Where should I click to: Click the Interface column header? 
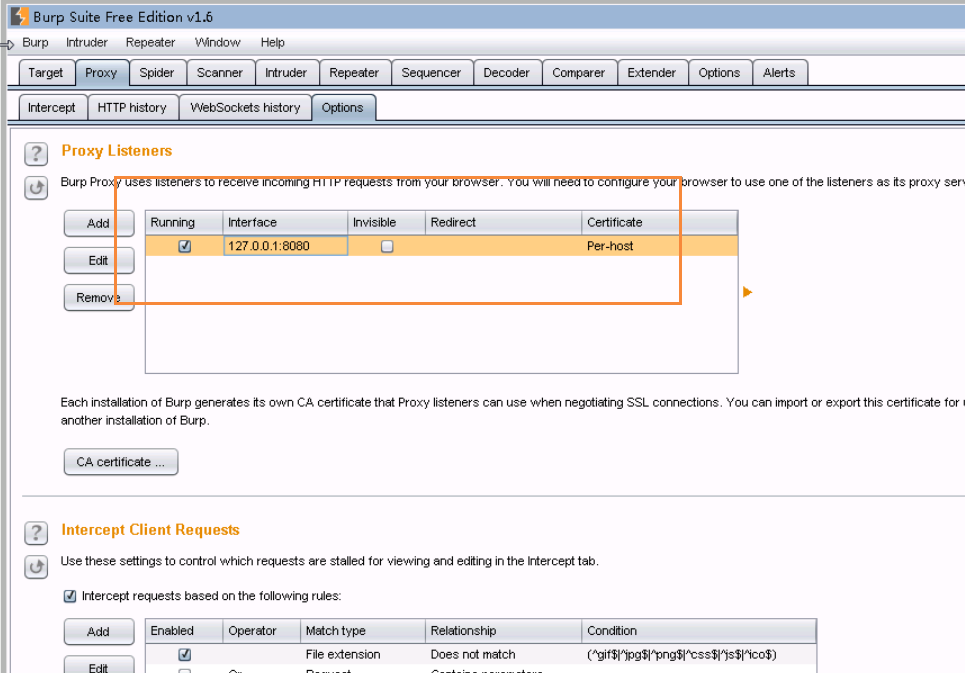[x=286, y=222]
